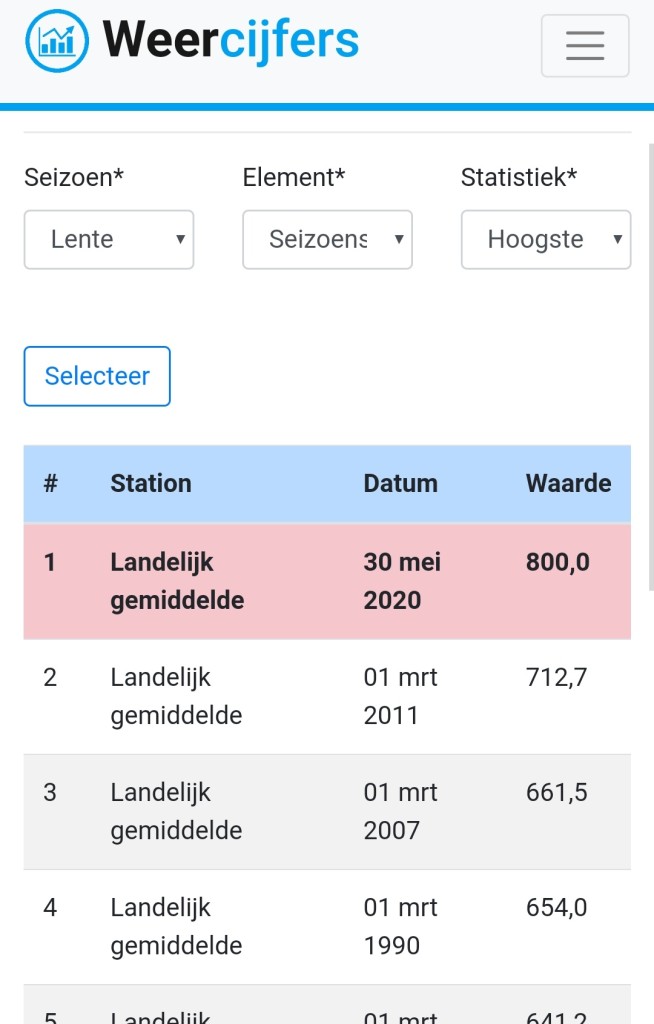Click the 712,7 value cell
The height and width of the screenshot is (1024, 654).
point(557,677)
